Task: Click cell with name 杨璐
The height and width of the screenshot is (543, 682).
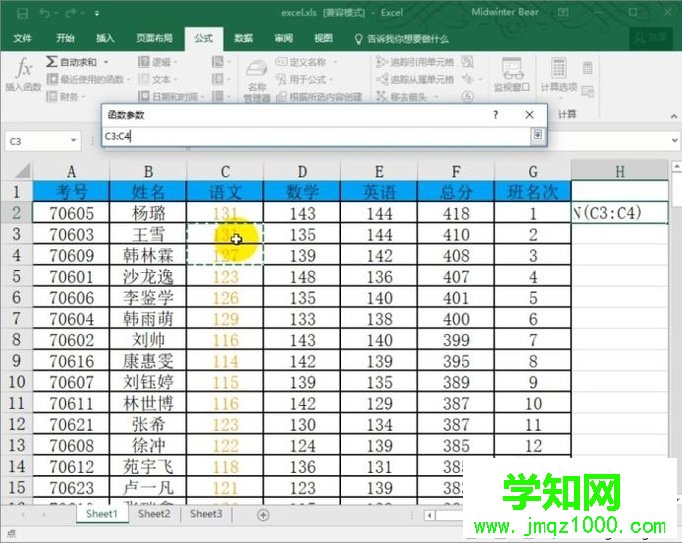Action: pos(148,213)
